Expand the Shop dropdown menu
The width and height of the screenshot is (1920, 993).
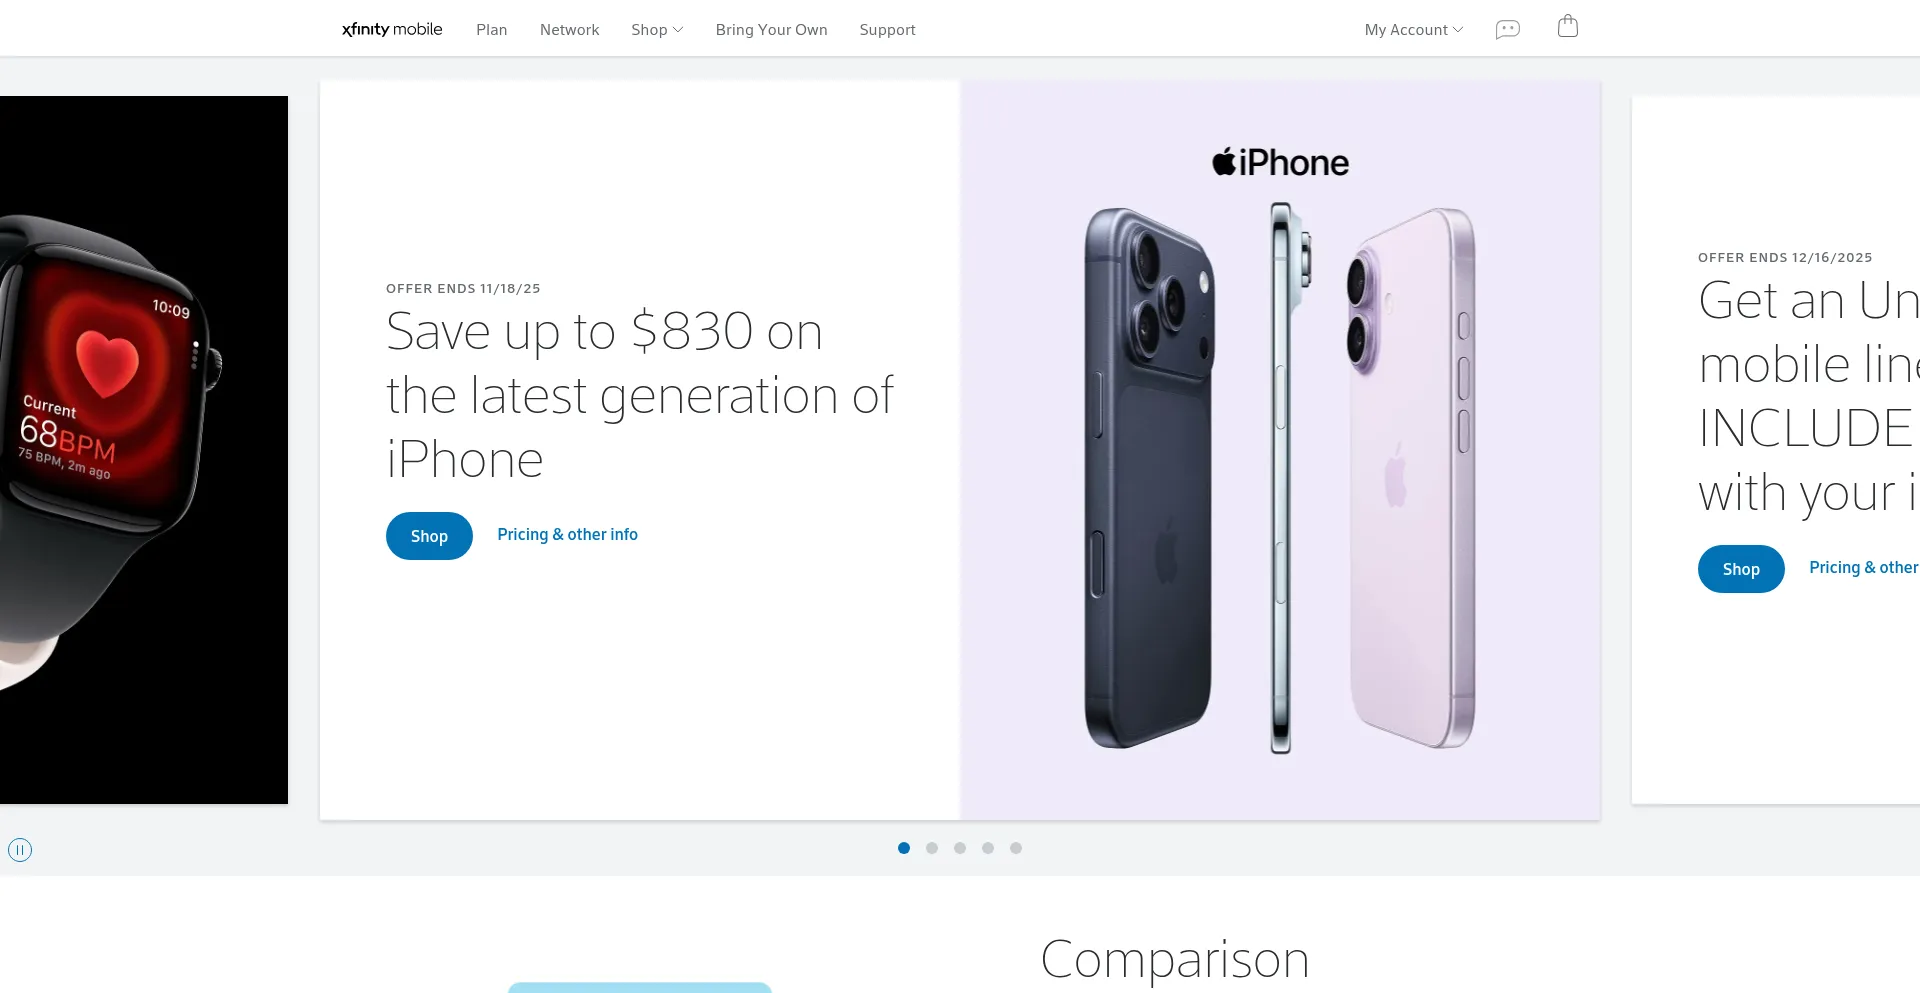pyautogui.click(x=657, y=30)
